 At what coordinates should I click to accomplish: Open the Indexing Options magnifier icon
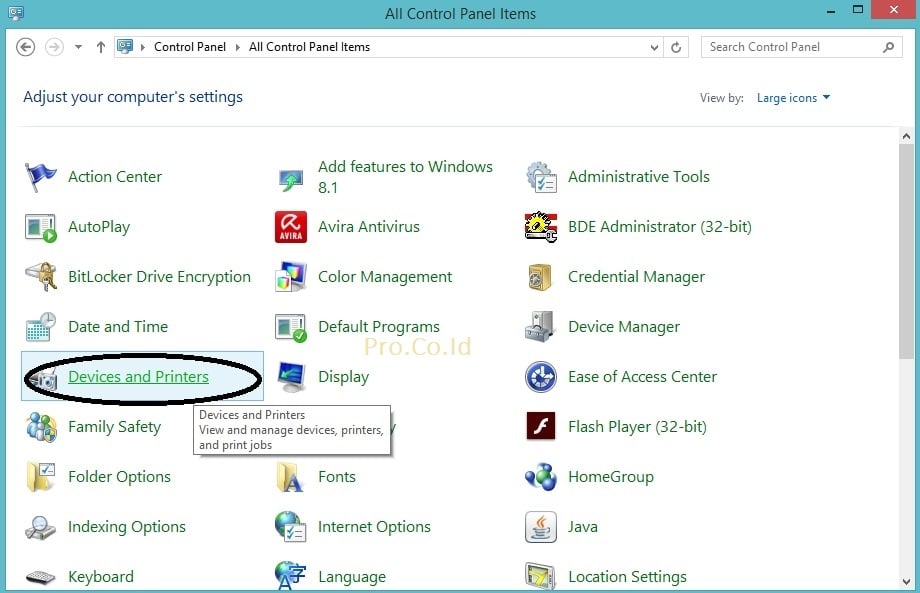click(x=40, y=527)
